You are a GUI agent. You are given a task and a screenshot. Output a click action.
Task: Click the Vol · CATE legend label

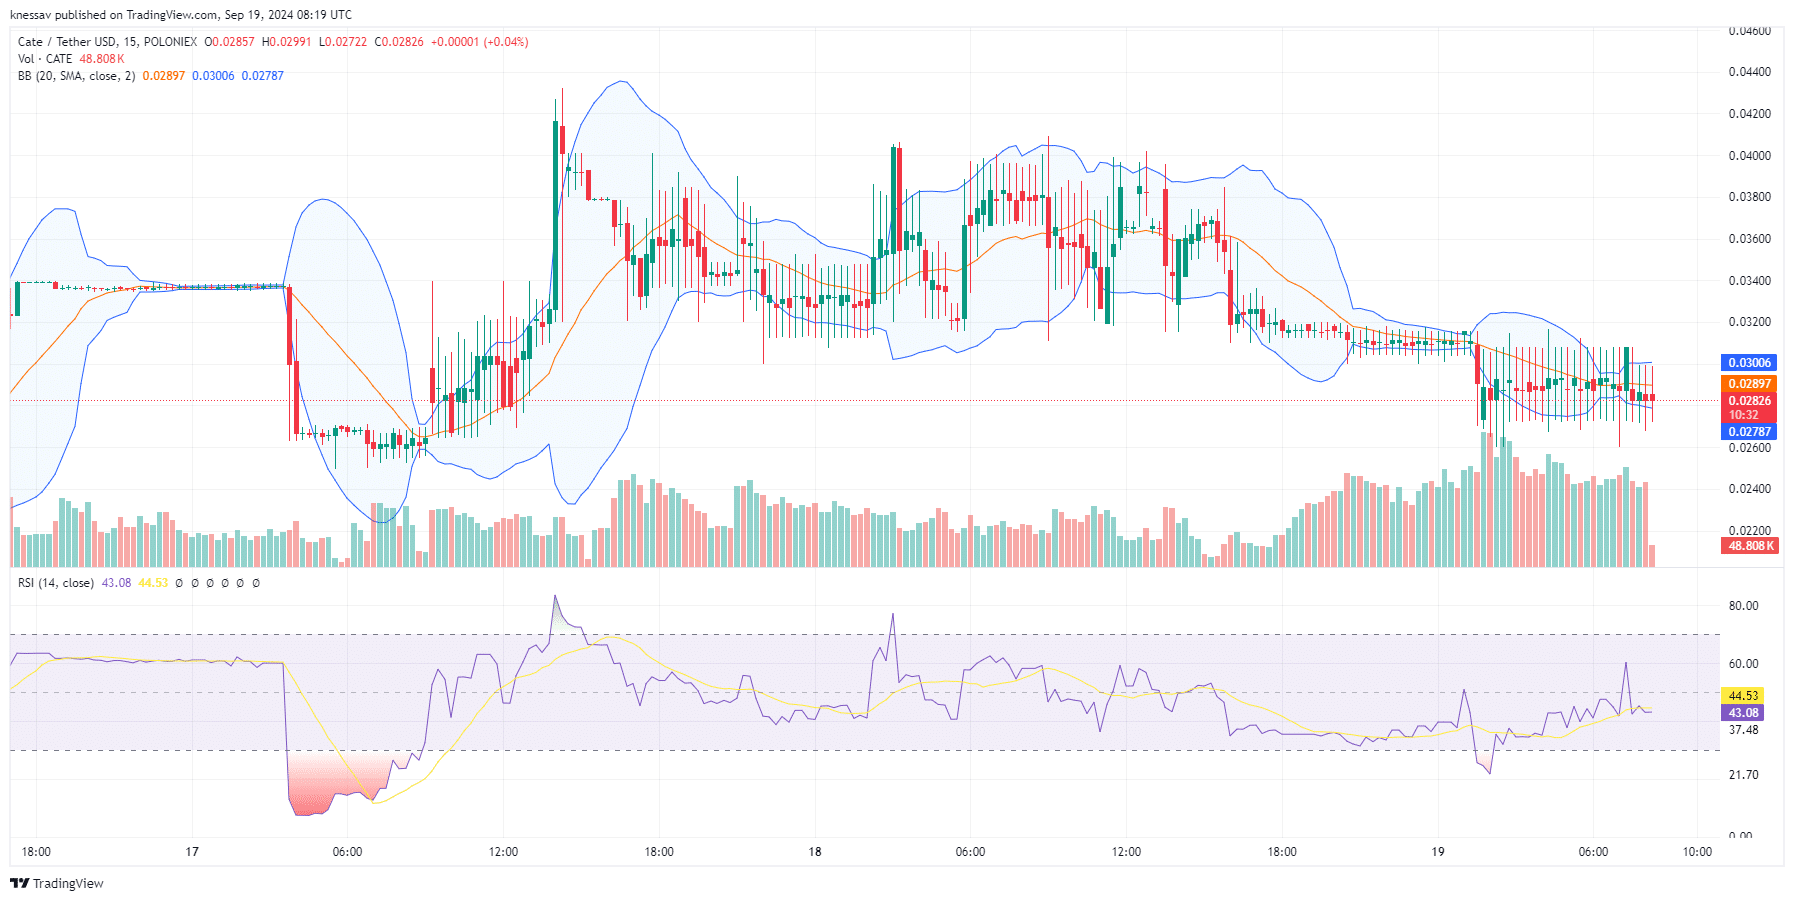[45, 59]
